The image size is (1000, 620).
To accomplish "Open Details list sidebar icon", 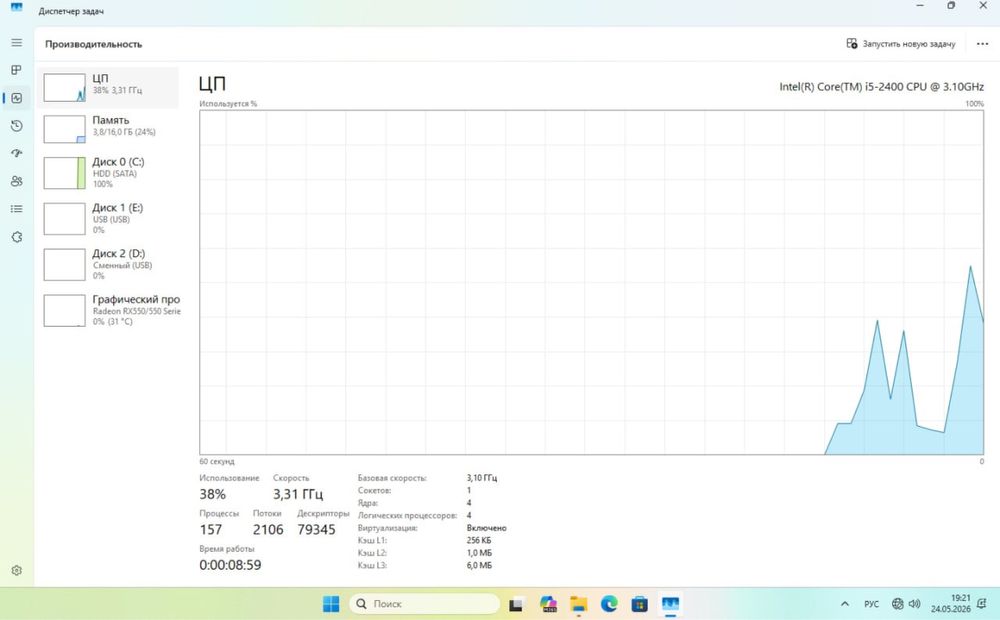I will click(17, 209).
